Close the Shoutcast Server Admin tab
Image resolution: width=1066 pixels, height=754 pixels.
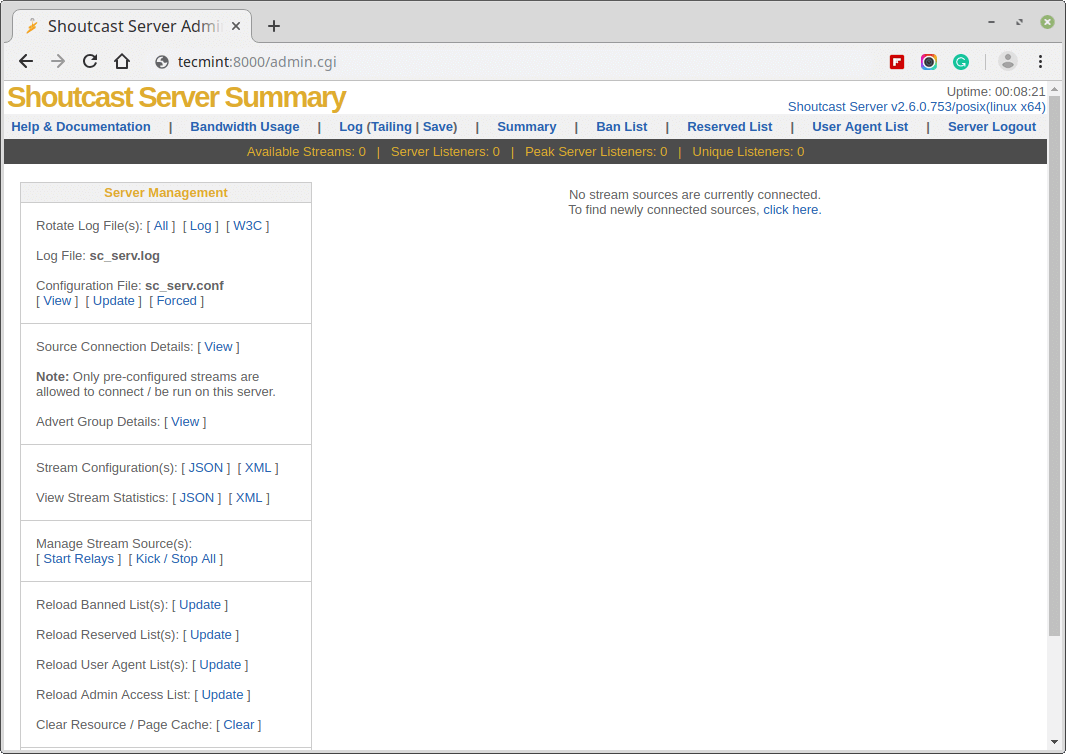[x=235, y=26]
